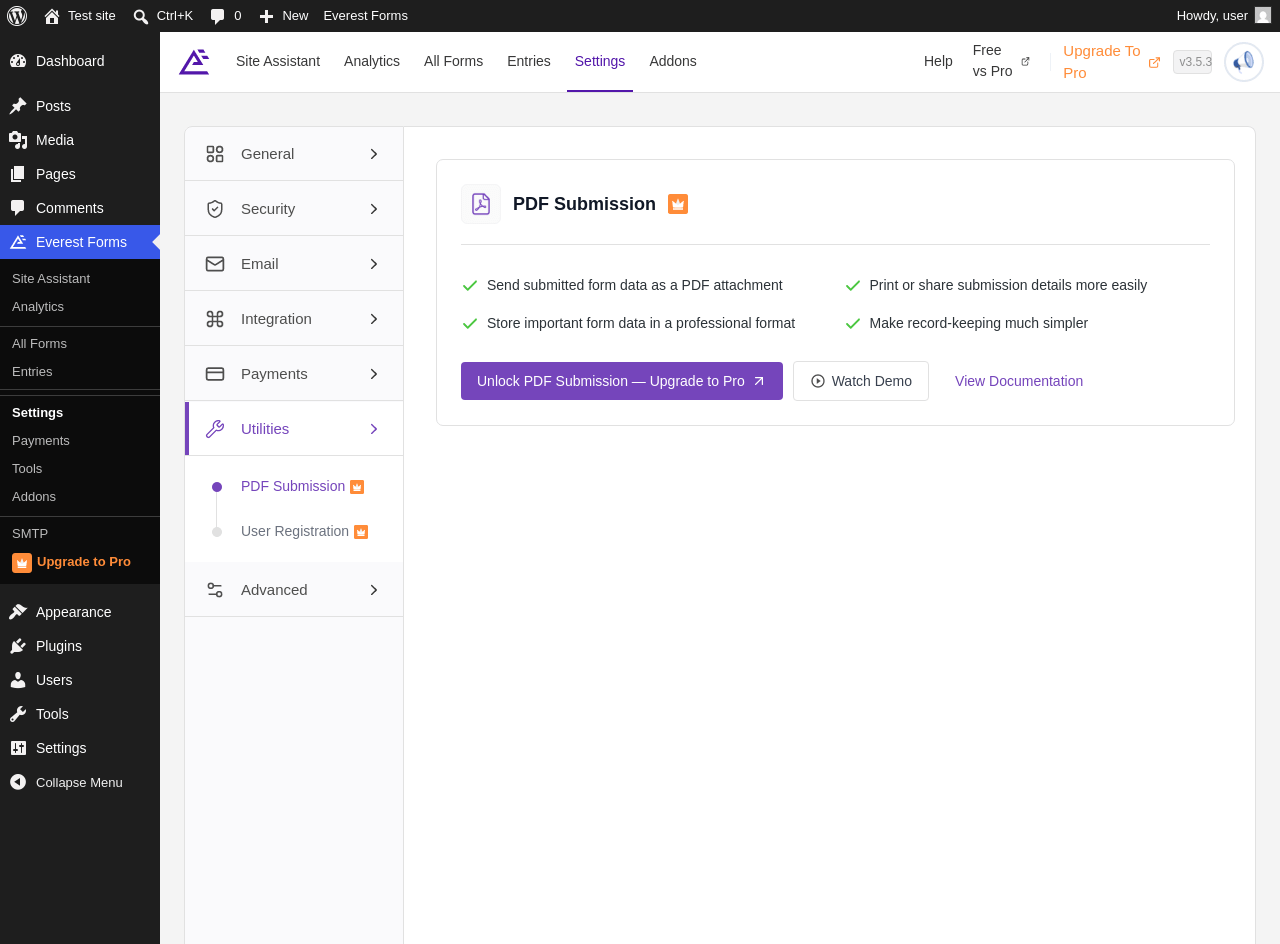Click the Media icon in sidebar
The image size is (1280, 944).
(x=18, y=140)
